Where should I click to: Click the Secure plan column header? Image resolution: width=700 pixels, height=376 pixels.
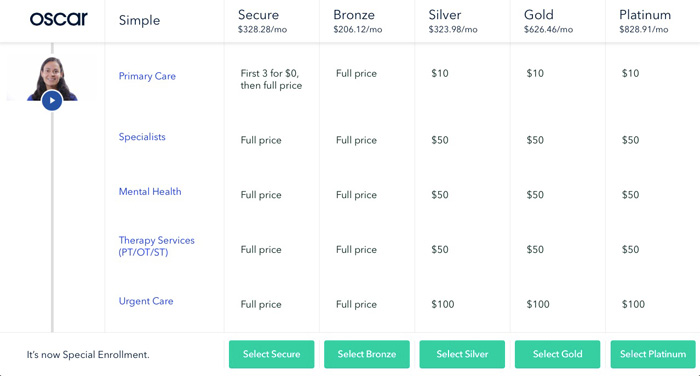point(262,21)
